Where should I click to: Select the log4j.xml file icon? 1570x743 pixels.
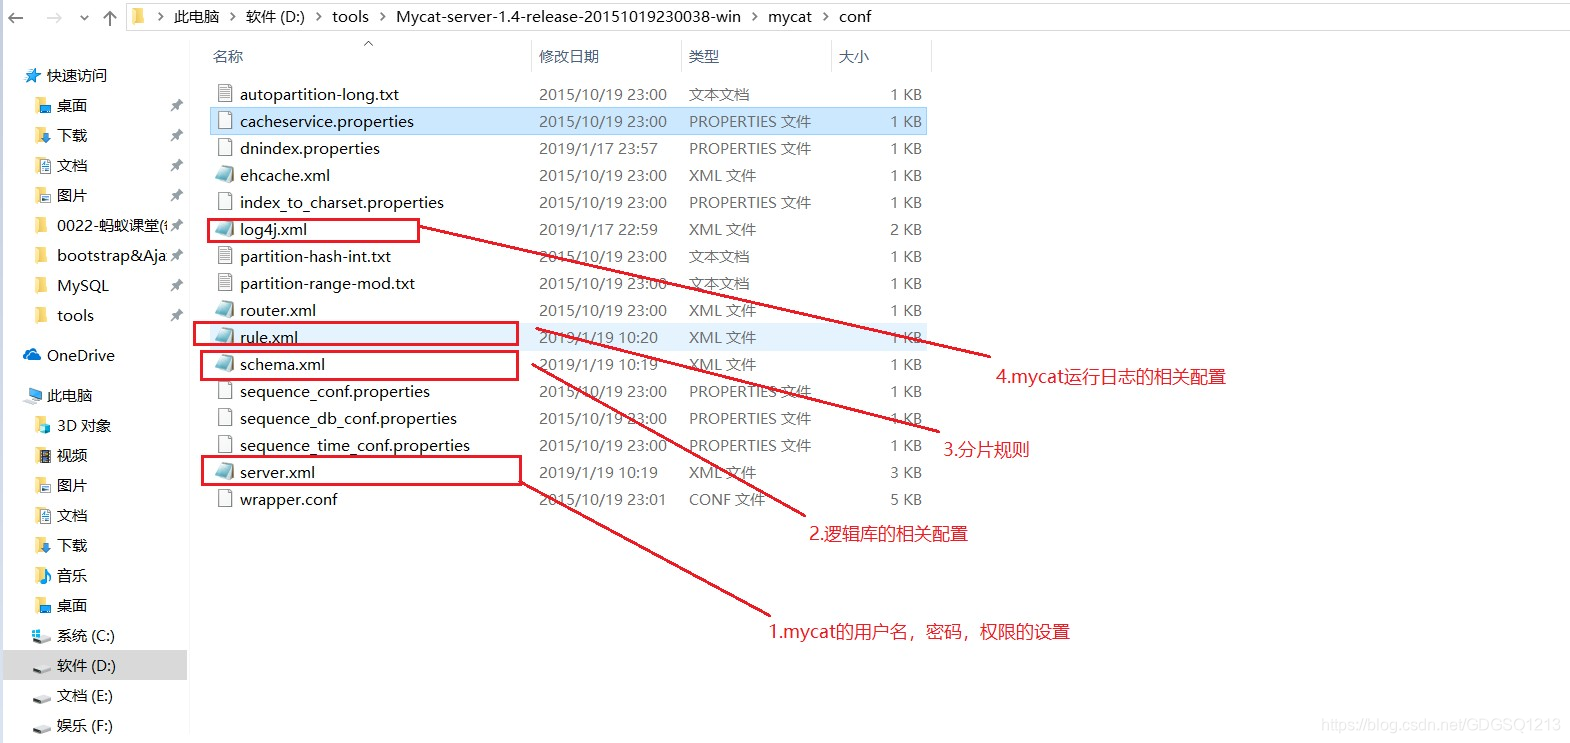(225, 229)
